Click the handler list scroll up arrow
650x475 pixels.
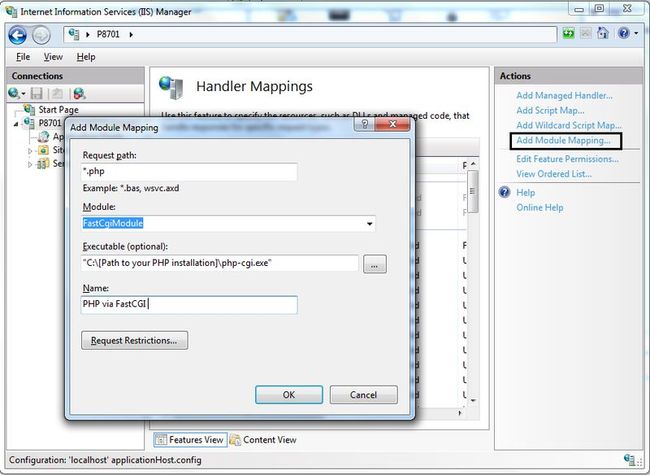pyautogui.click(x=473, y=165)
